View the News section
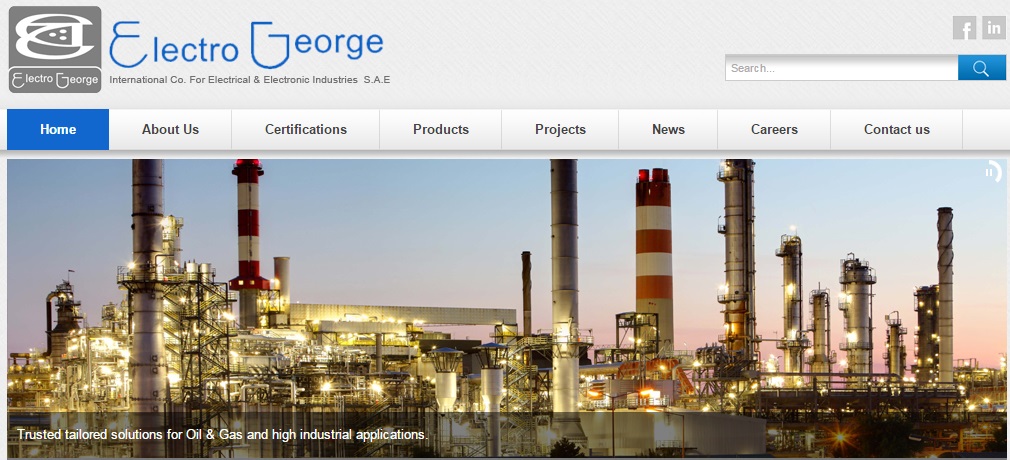 668,129
